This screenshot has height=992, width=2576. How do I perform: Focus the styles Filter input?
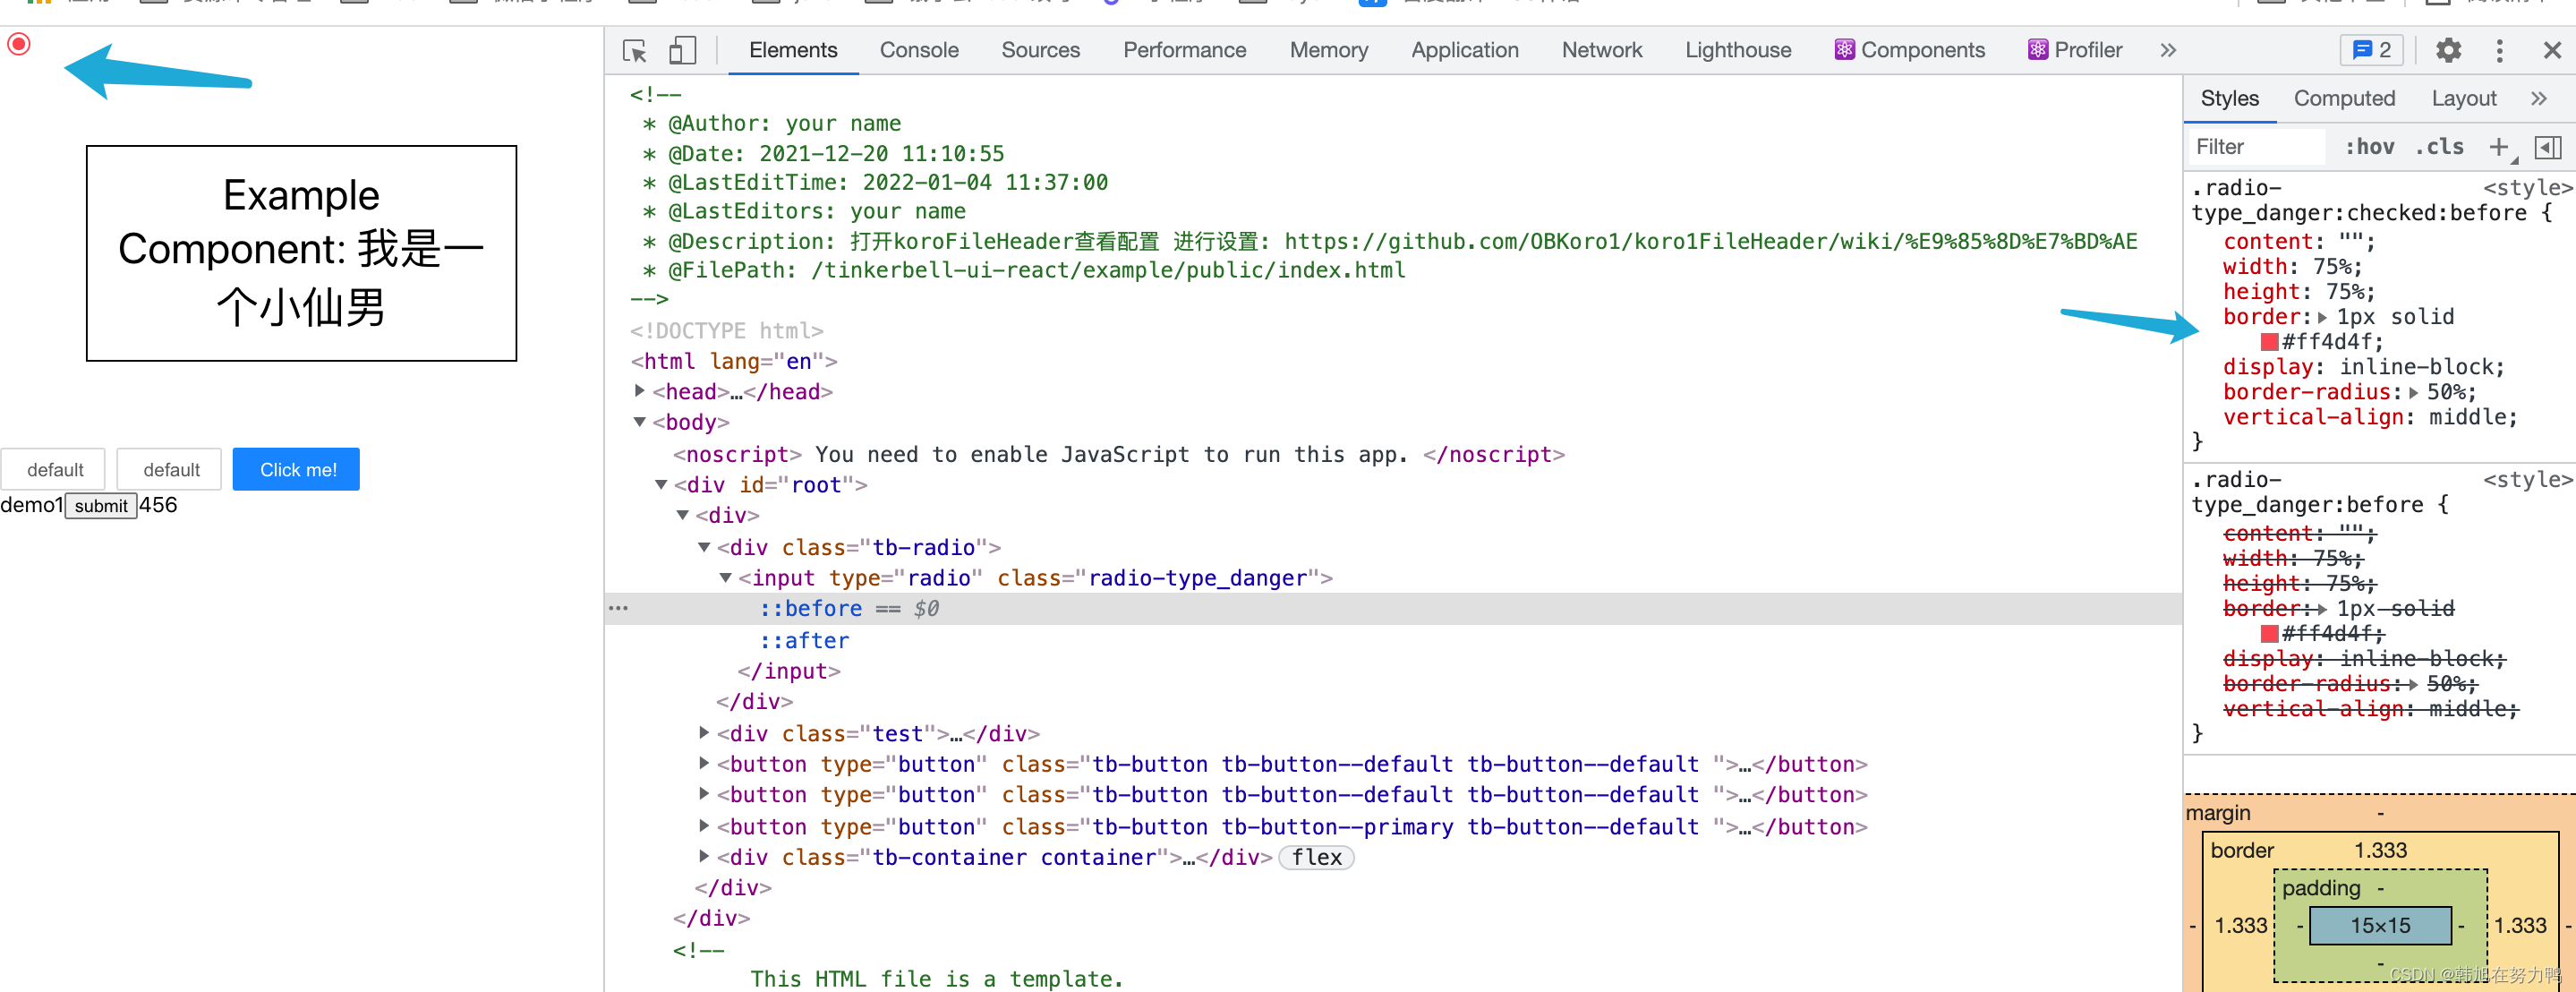tap(2257, 147)
